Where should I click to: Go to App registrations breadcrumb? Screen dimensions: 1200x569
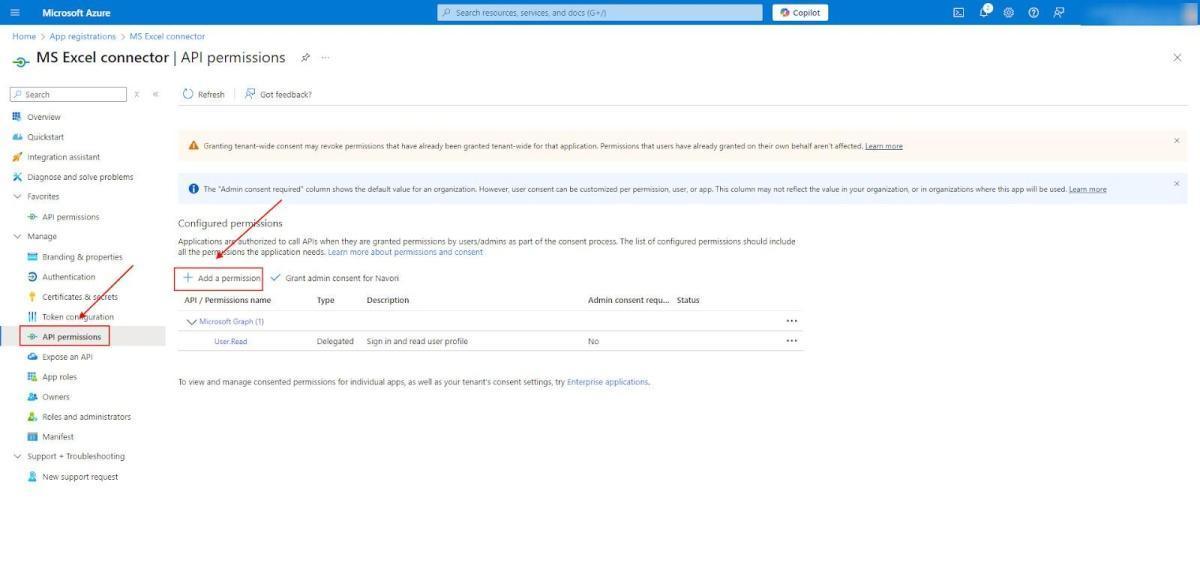pyautogui.click(x=83, y=36)
